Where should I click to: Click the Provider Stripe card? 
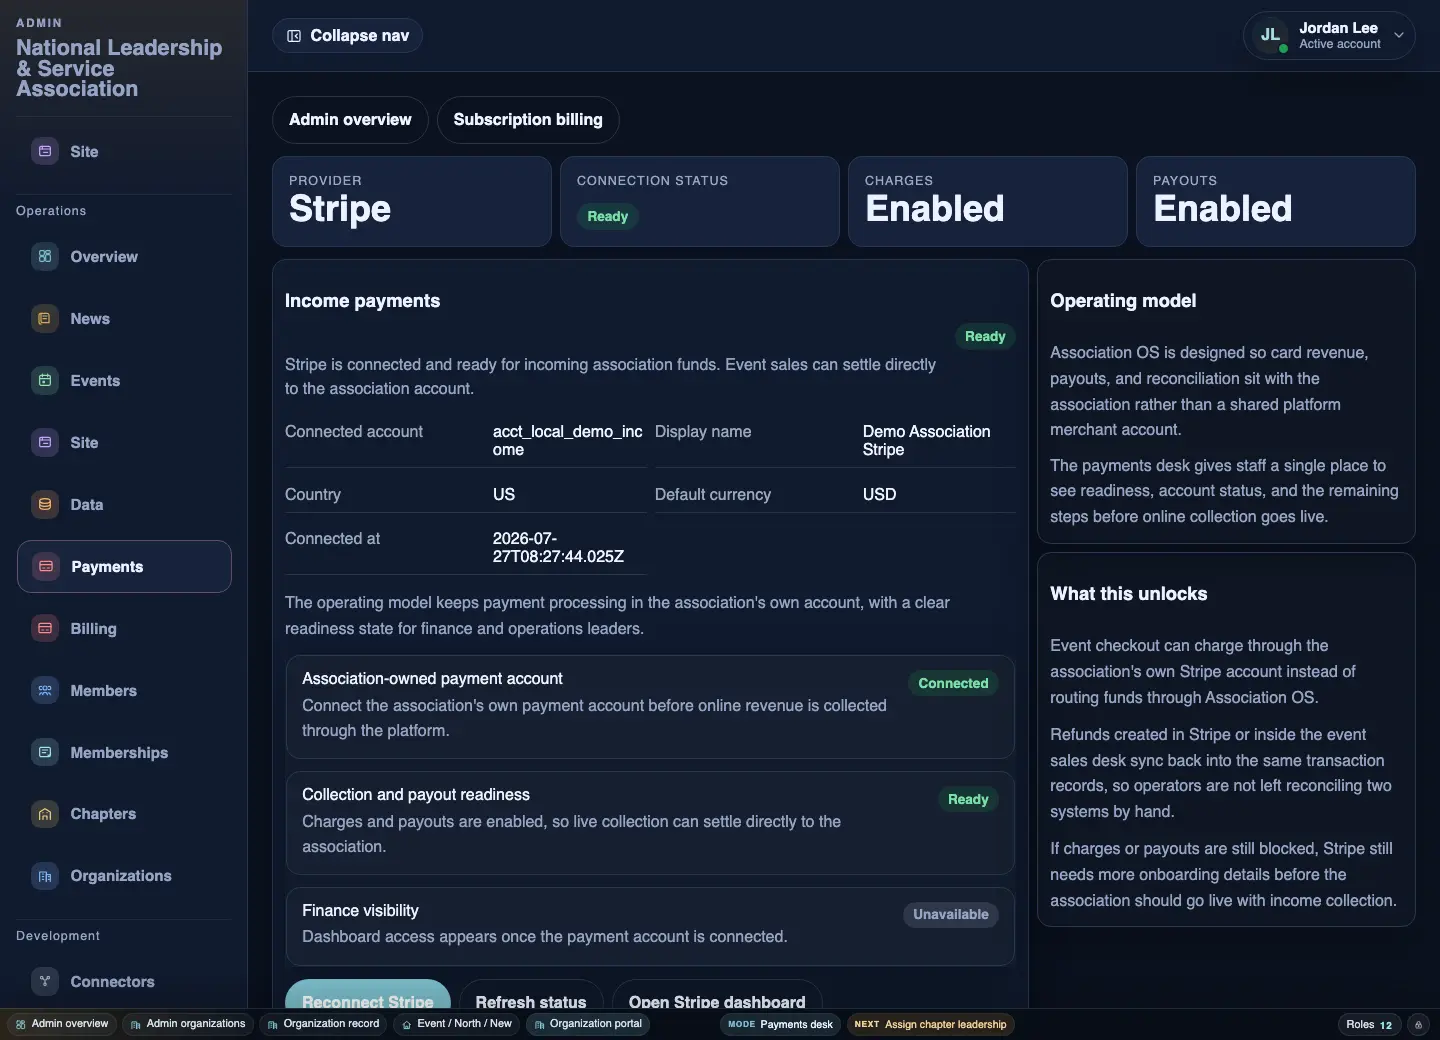point(412,201)
